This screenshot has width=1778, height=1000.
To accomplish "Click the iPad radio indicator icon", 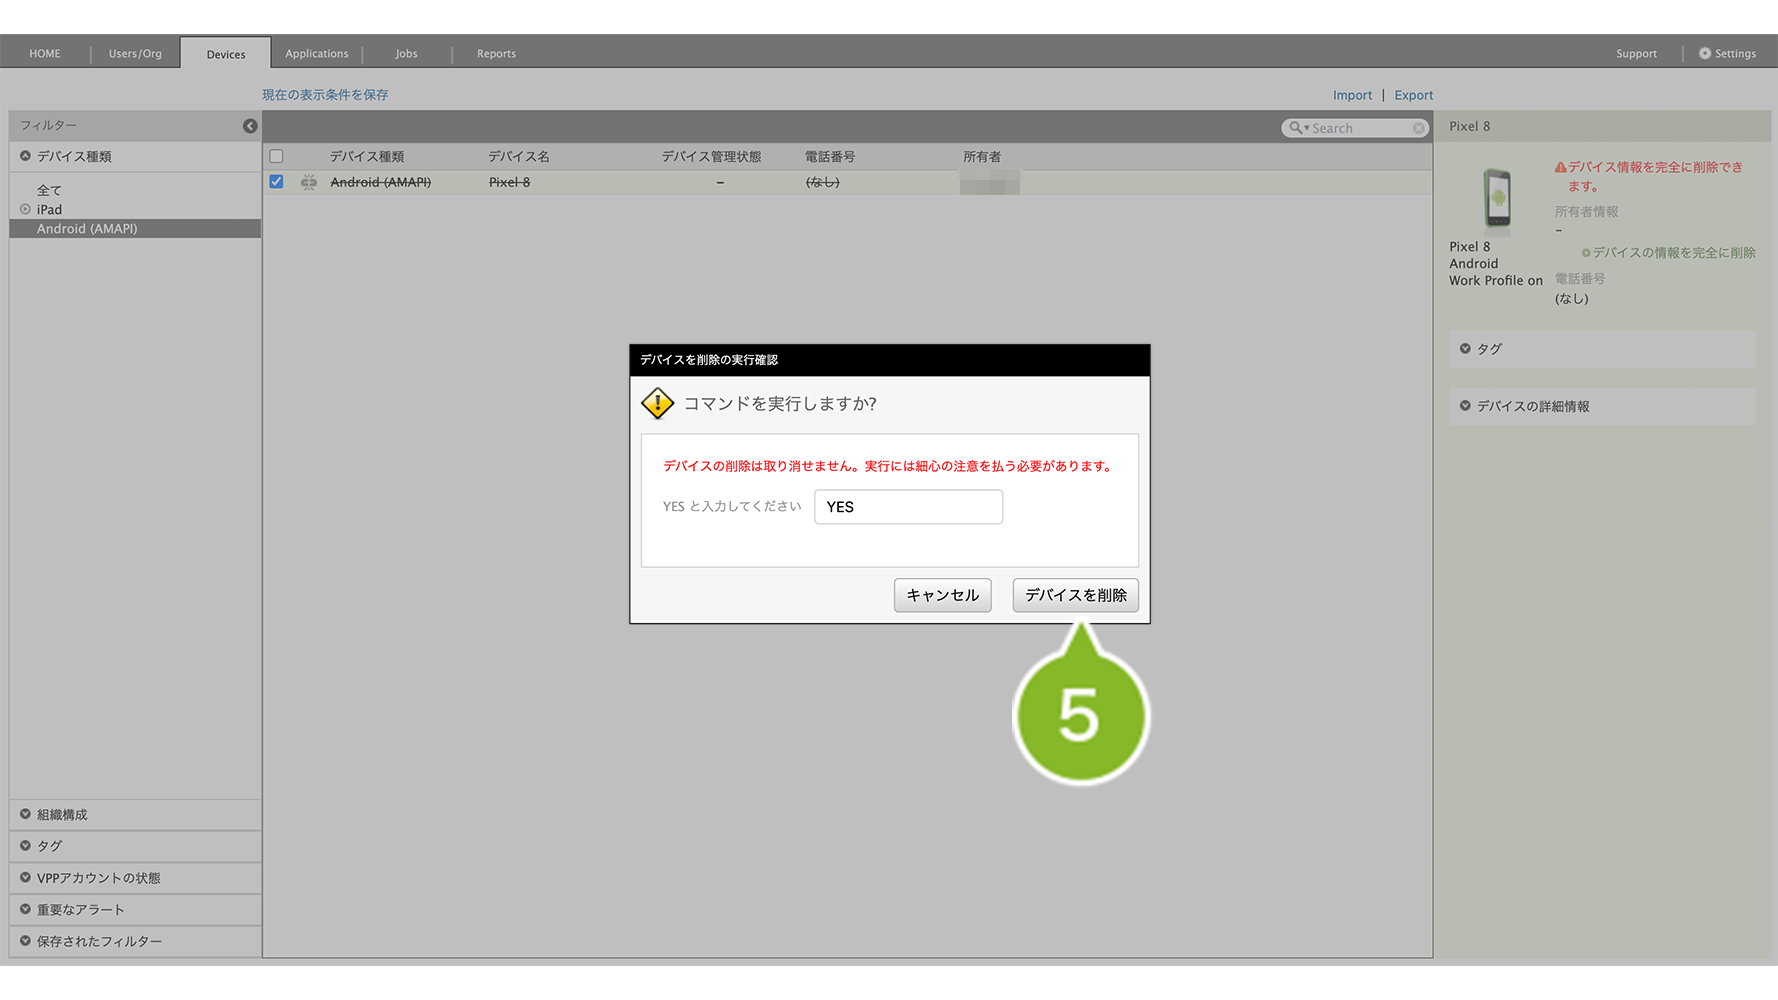I will click(x=25, y=209).
